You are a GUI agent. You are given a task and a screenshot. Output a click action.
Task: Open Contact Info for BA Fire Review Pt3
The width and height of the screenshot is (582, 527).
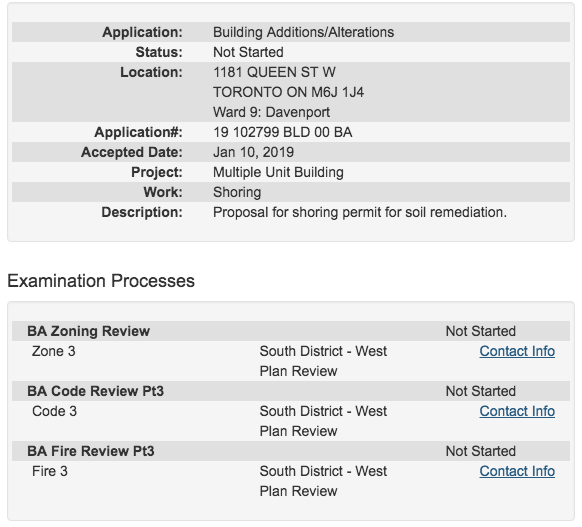[517, 471]
